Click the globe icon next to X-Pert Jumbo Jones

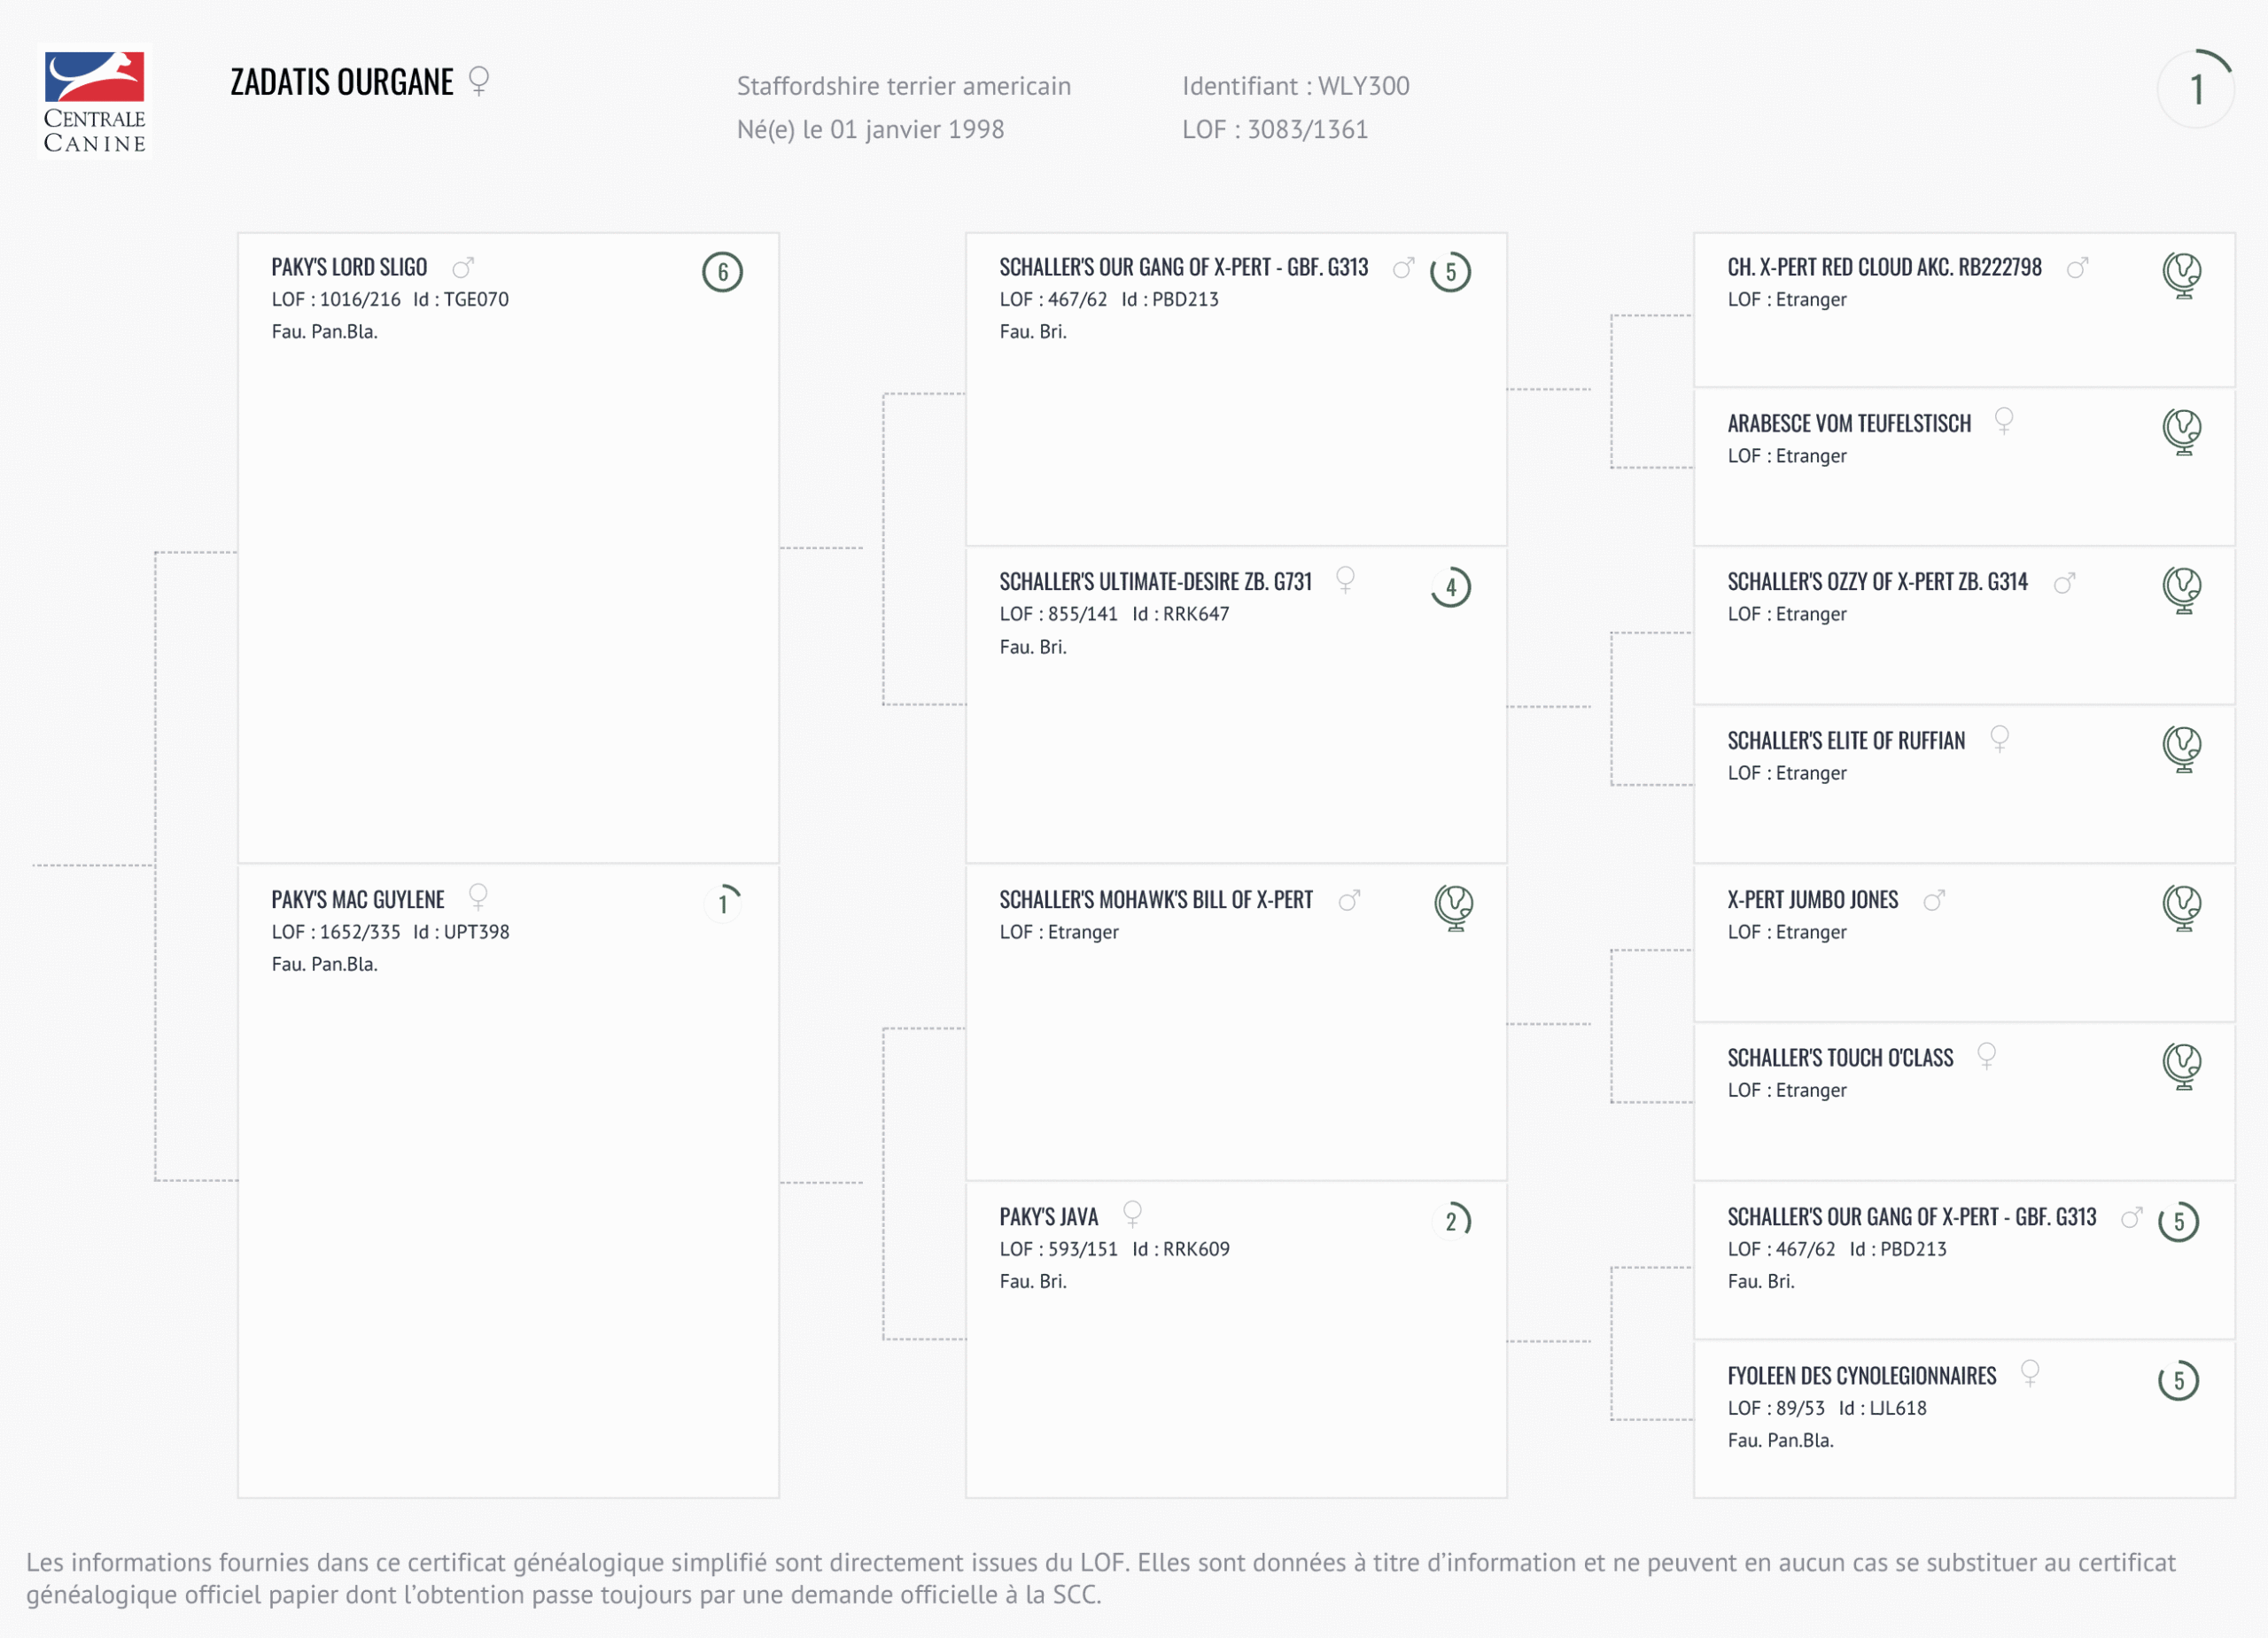tap(2181, 906)
